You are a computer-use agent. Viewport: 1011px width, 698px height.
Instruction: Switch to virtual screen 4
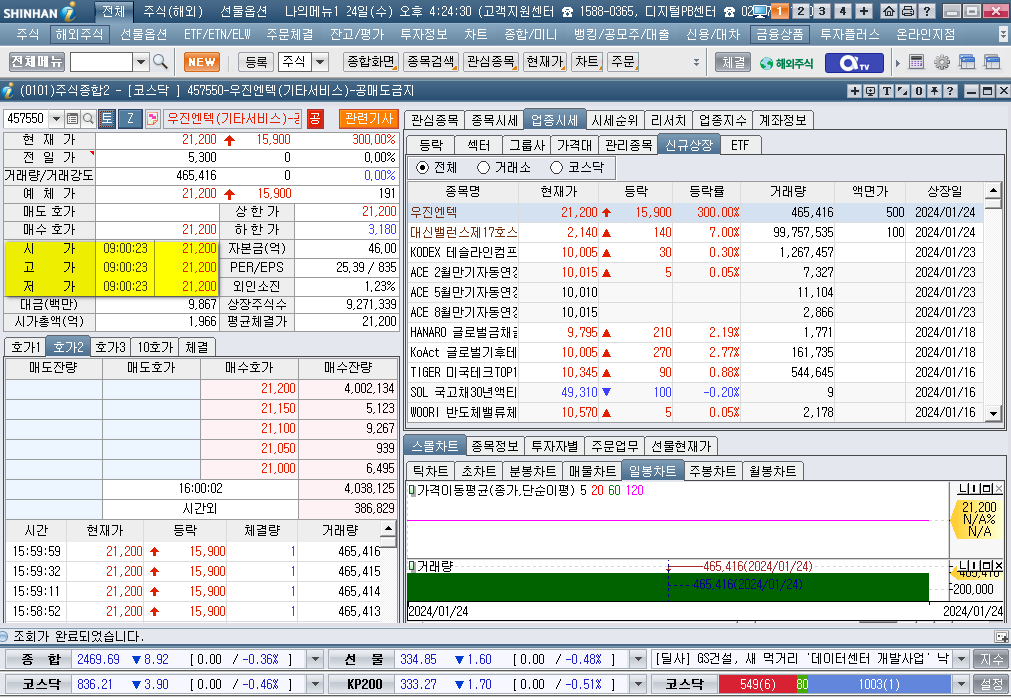(x=843, y=11)
